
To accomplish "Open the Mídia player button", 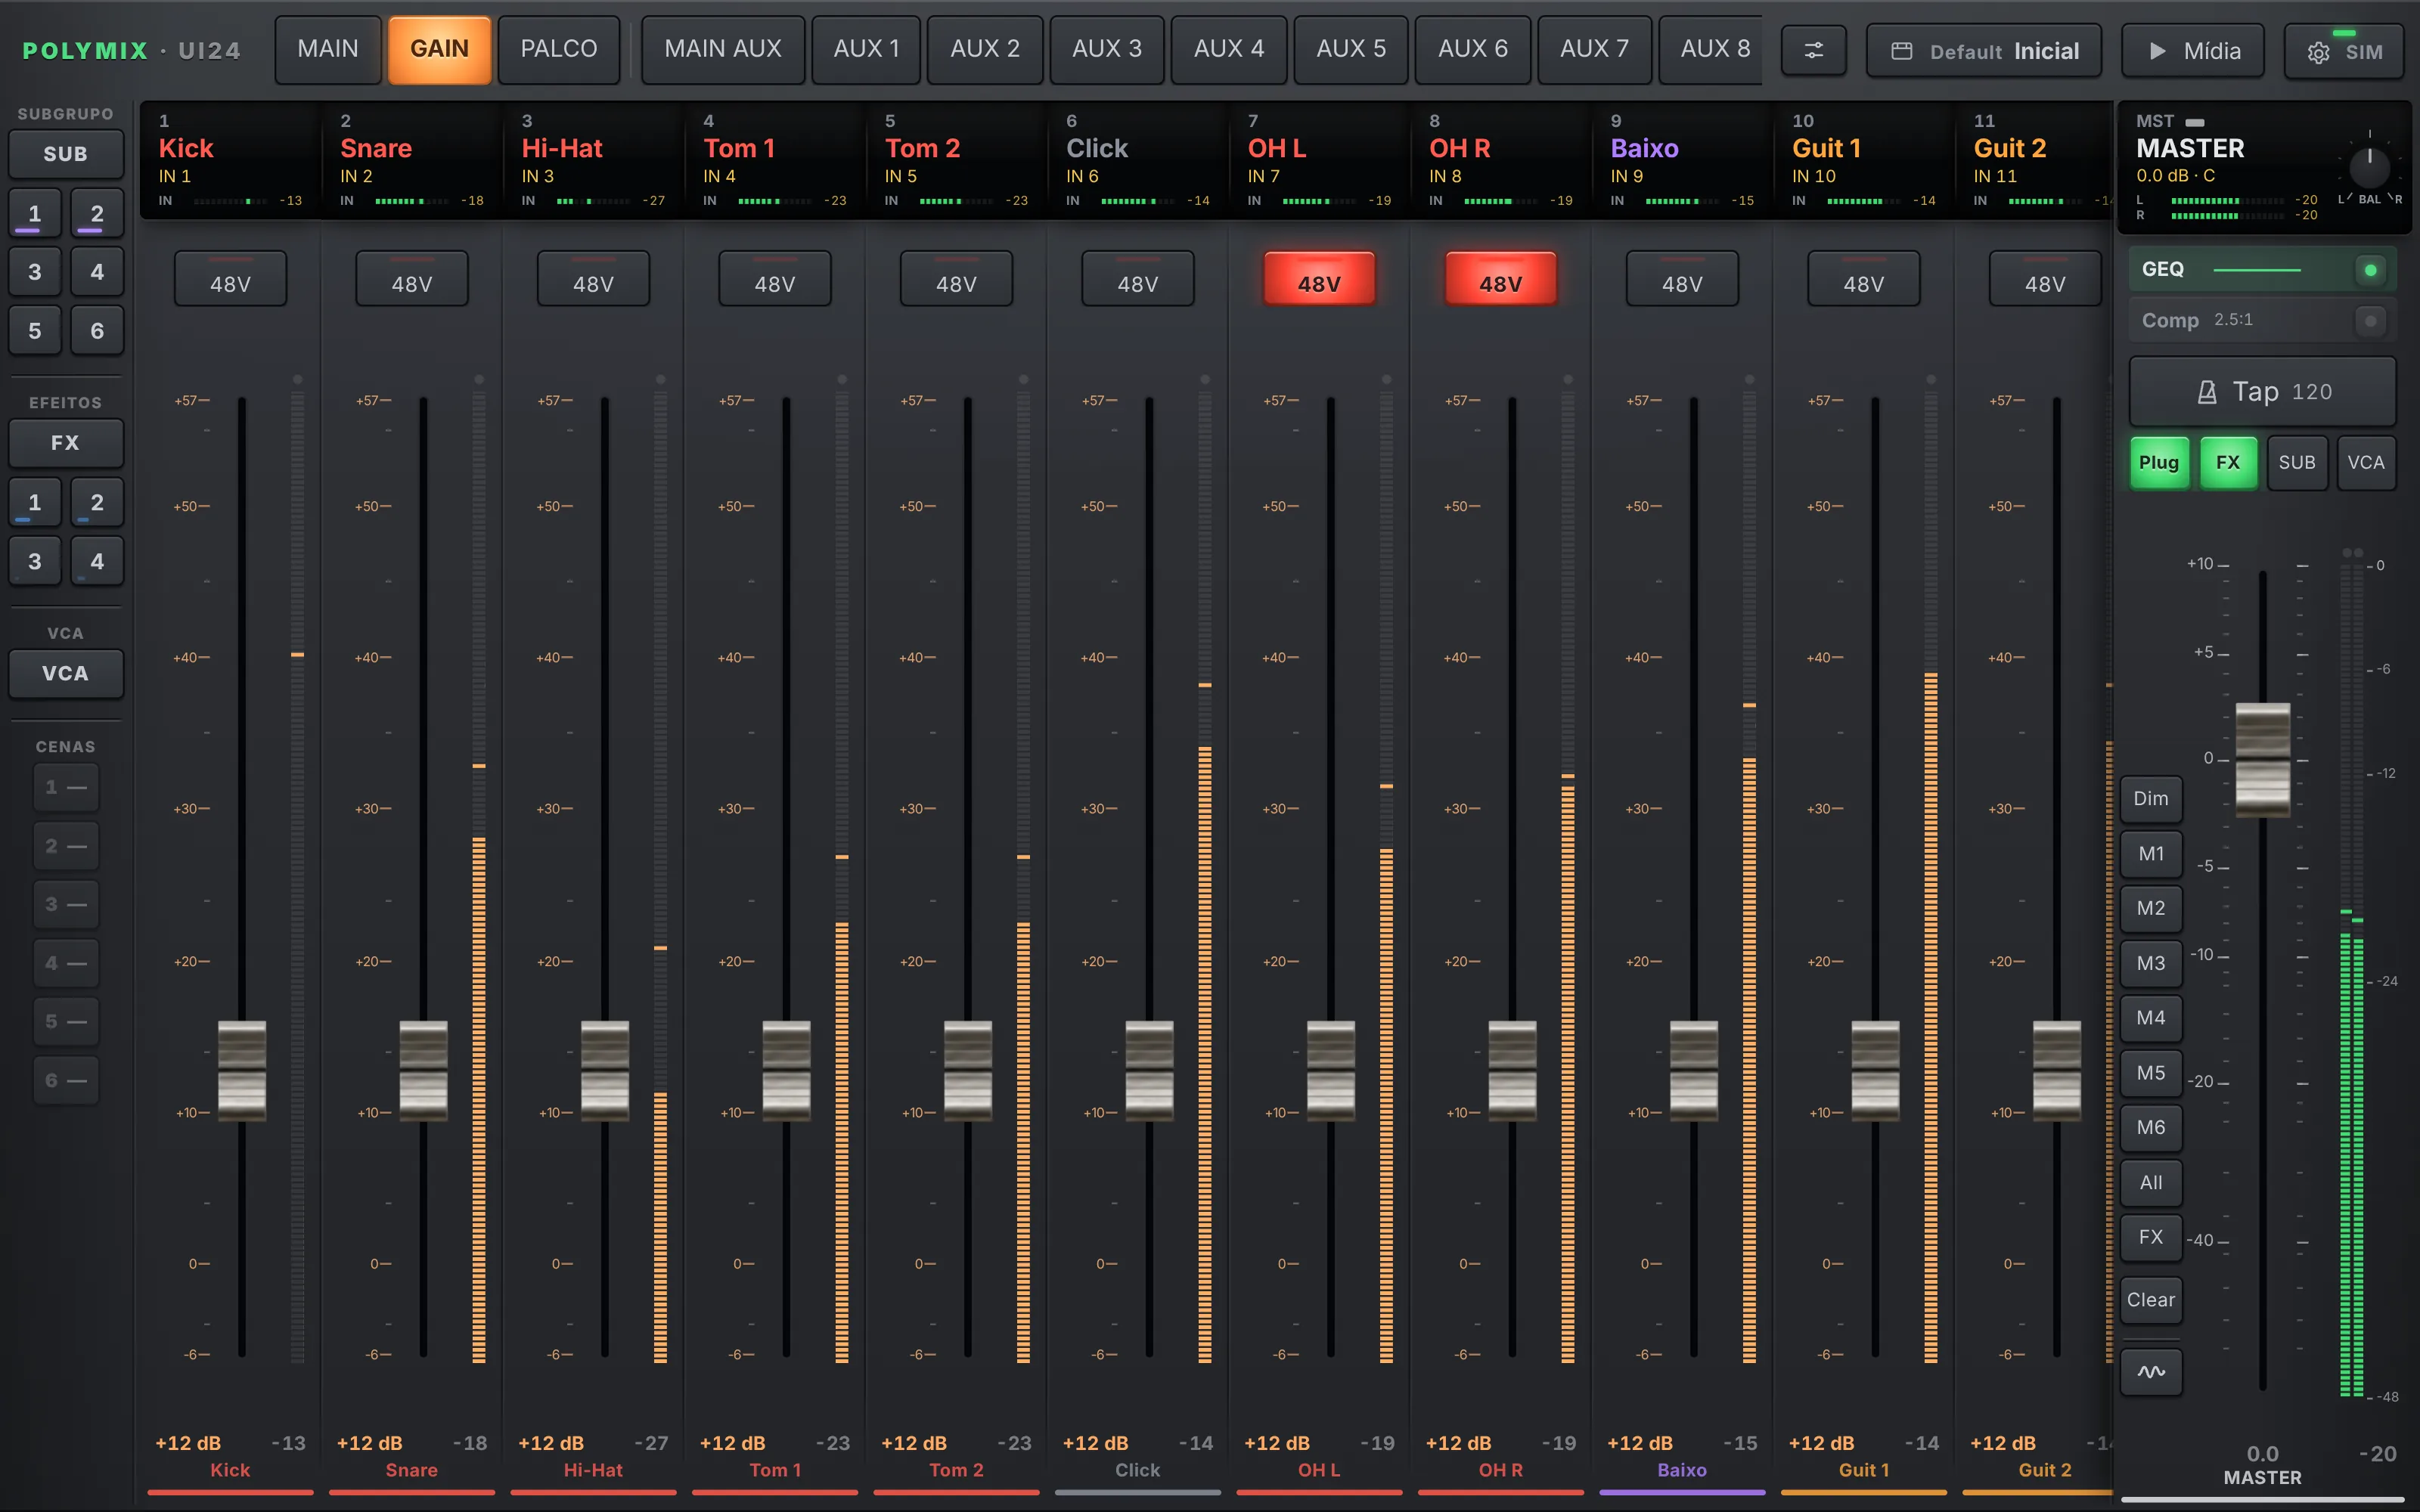I will pyautogui.click(x=2194, y=51).
